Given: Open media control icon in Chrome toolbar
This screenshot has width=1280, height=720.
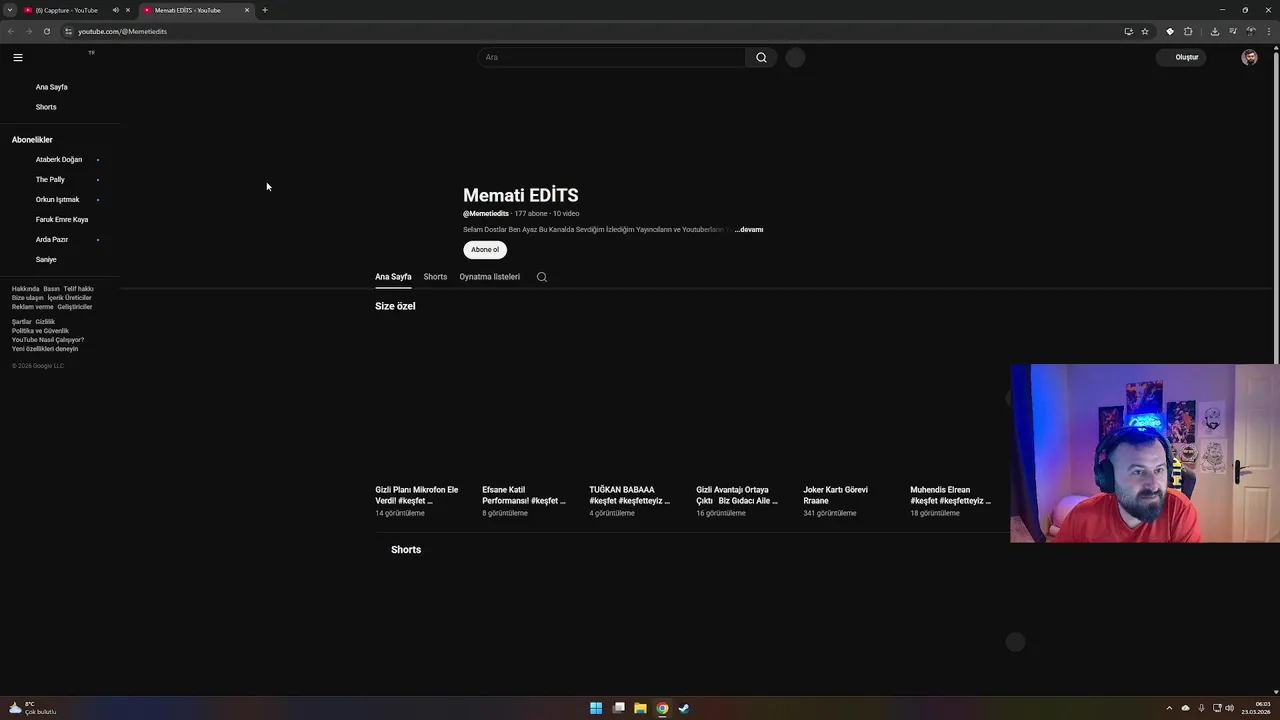Looking at the screenshot, I should (1233, 31).
